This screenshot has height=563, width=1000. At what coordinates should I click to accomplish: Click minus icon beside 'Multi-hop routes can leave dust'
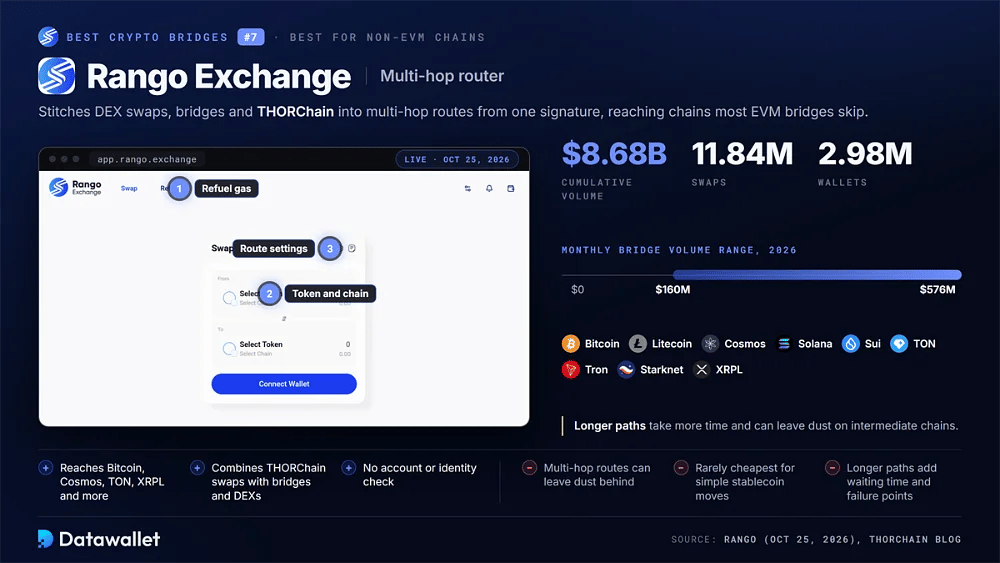529,467
